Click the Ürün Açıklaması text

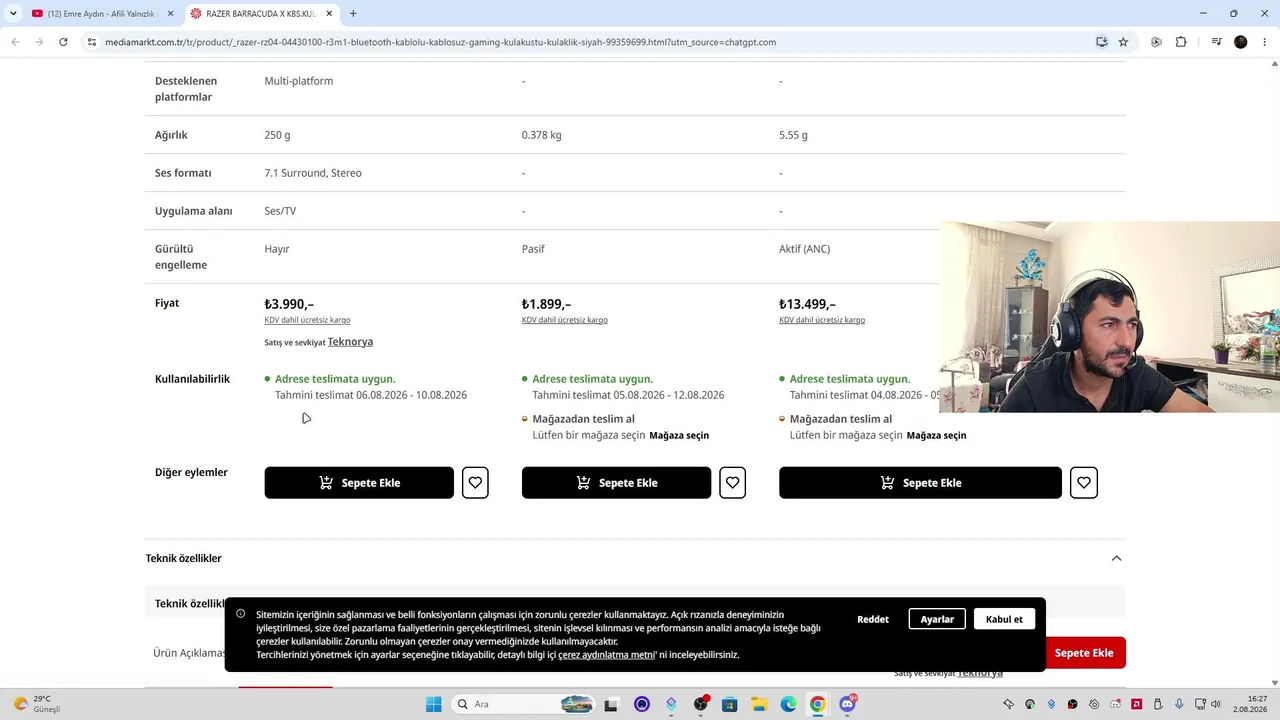[x=189, y=653]
